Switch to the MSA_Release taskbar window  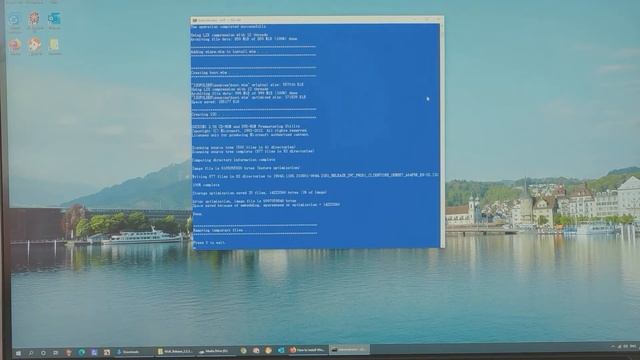tap(176, 351)
